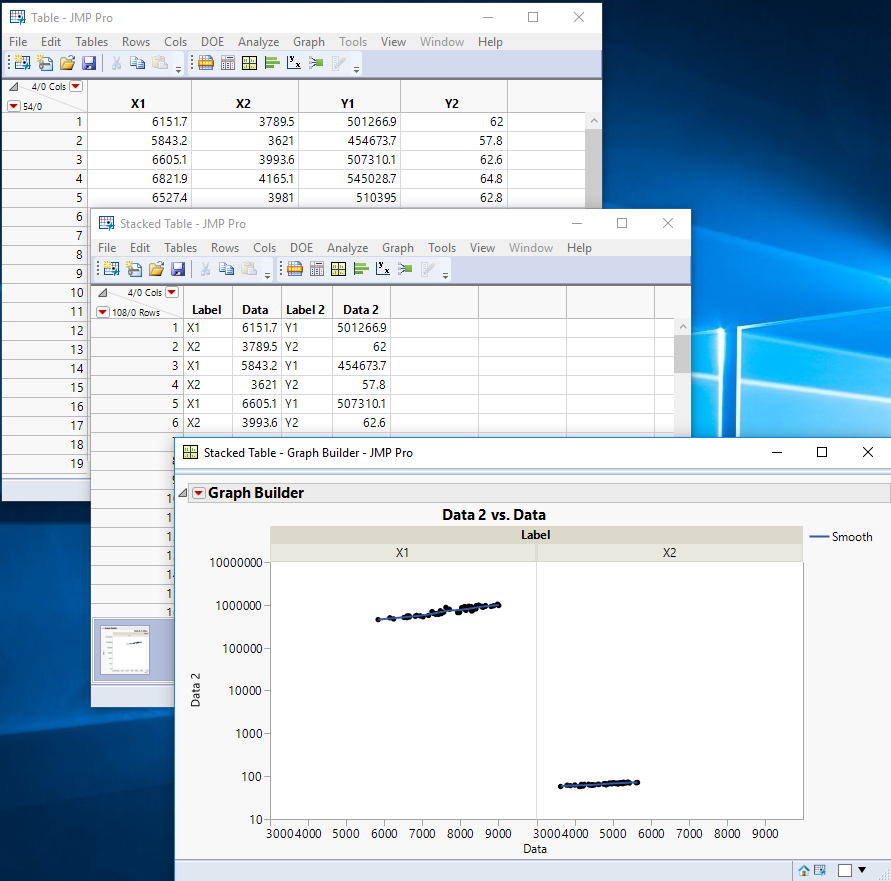Open red triangle menu beside 4/0 Cols in Table

76,87
